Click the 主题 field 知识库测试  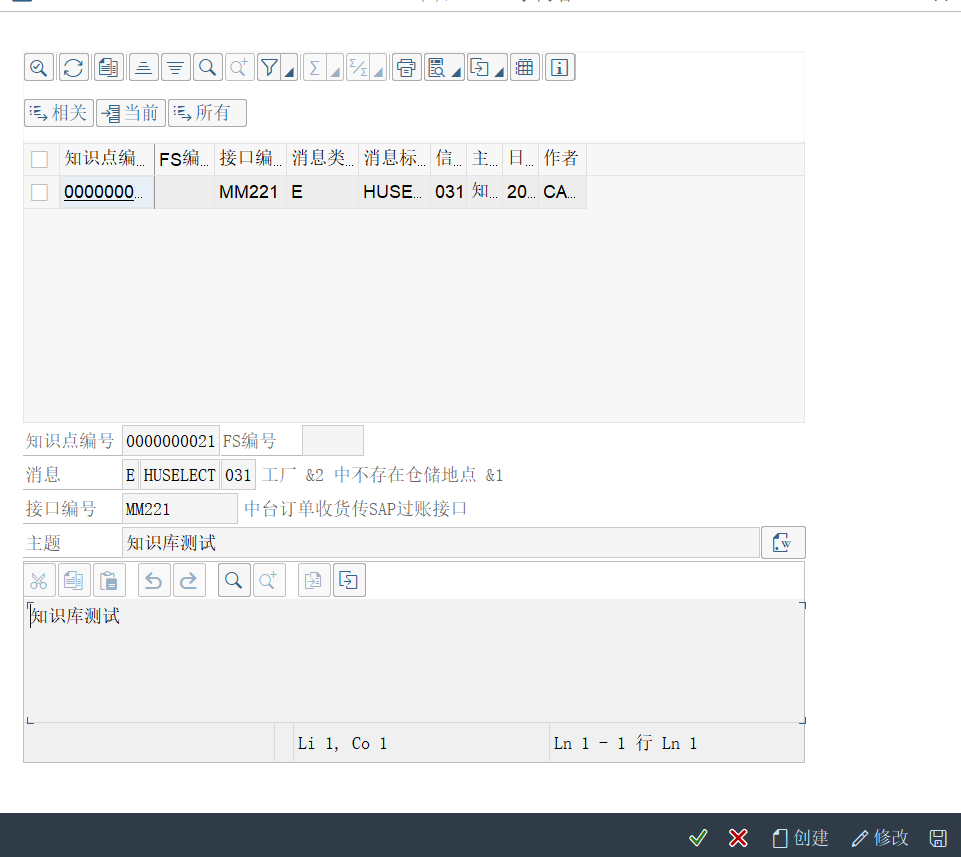pos(441,543)
